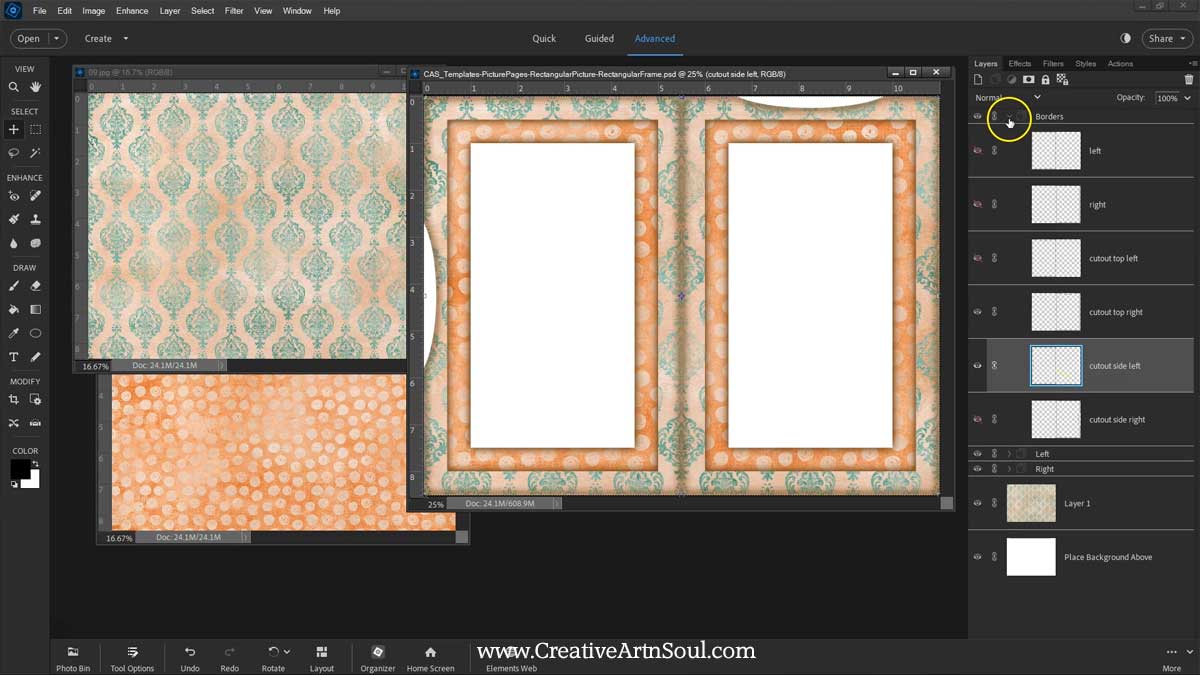The height and width of the screenshot is (675, 1200).
Task: Select the Paint Bucket tool
Action: (14, 309)
